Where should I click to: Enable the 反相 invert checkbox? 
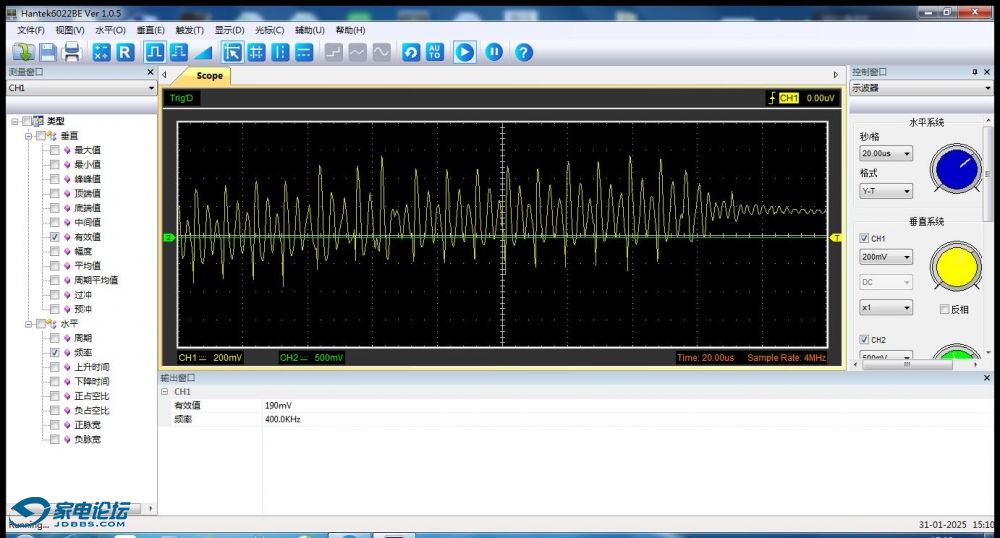point(945,309)
